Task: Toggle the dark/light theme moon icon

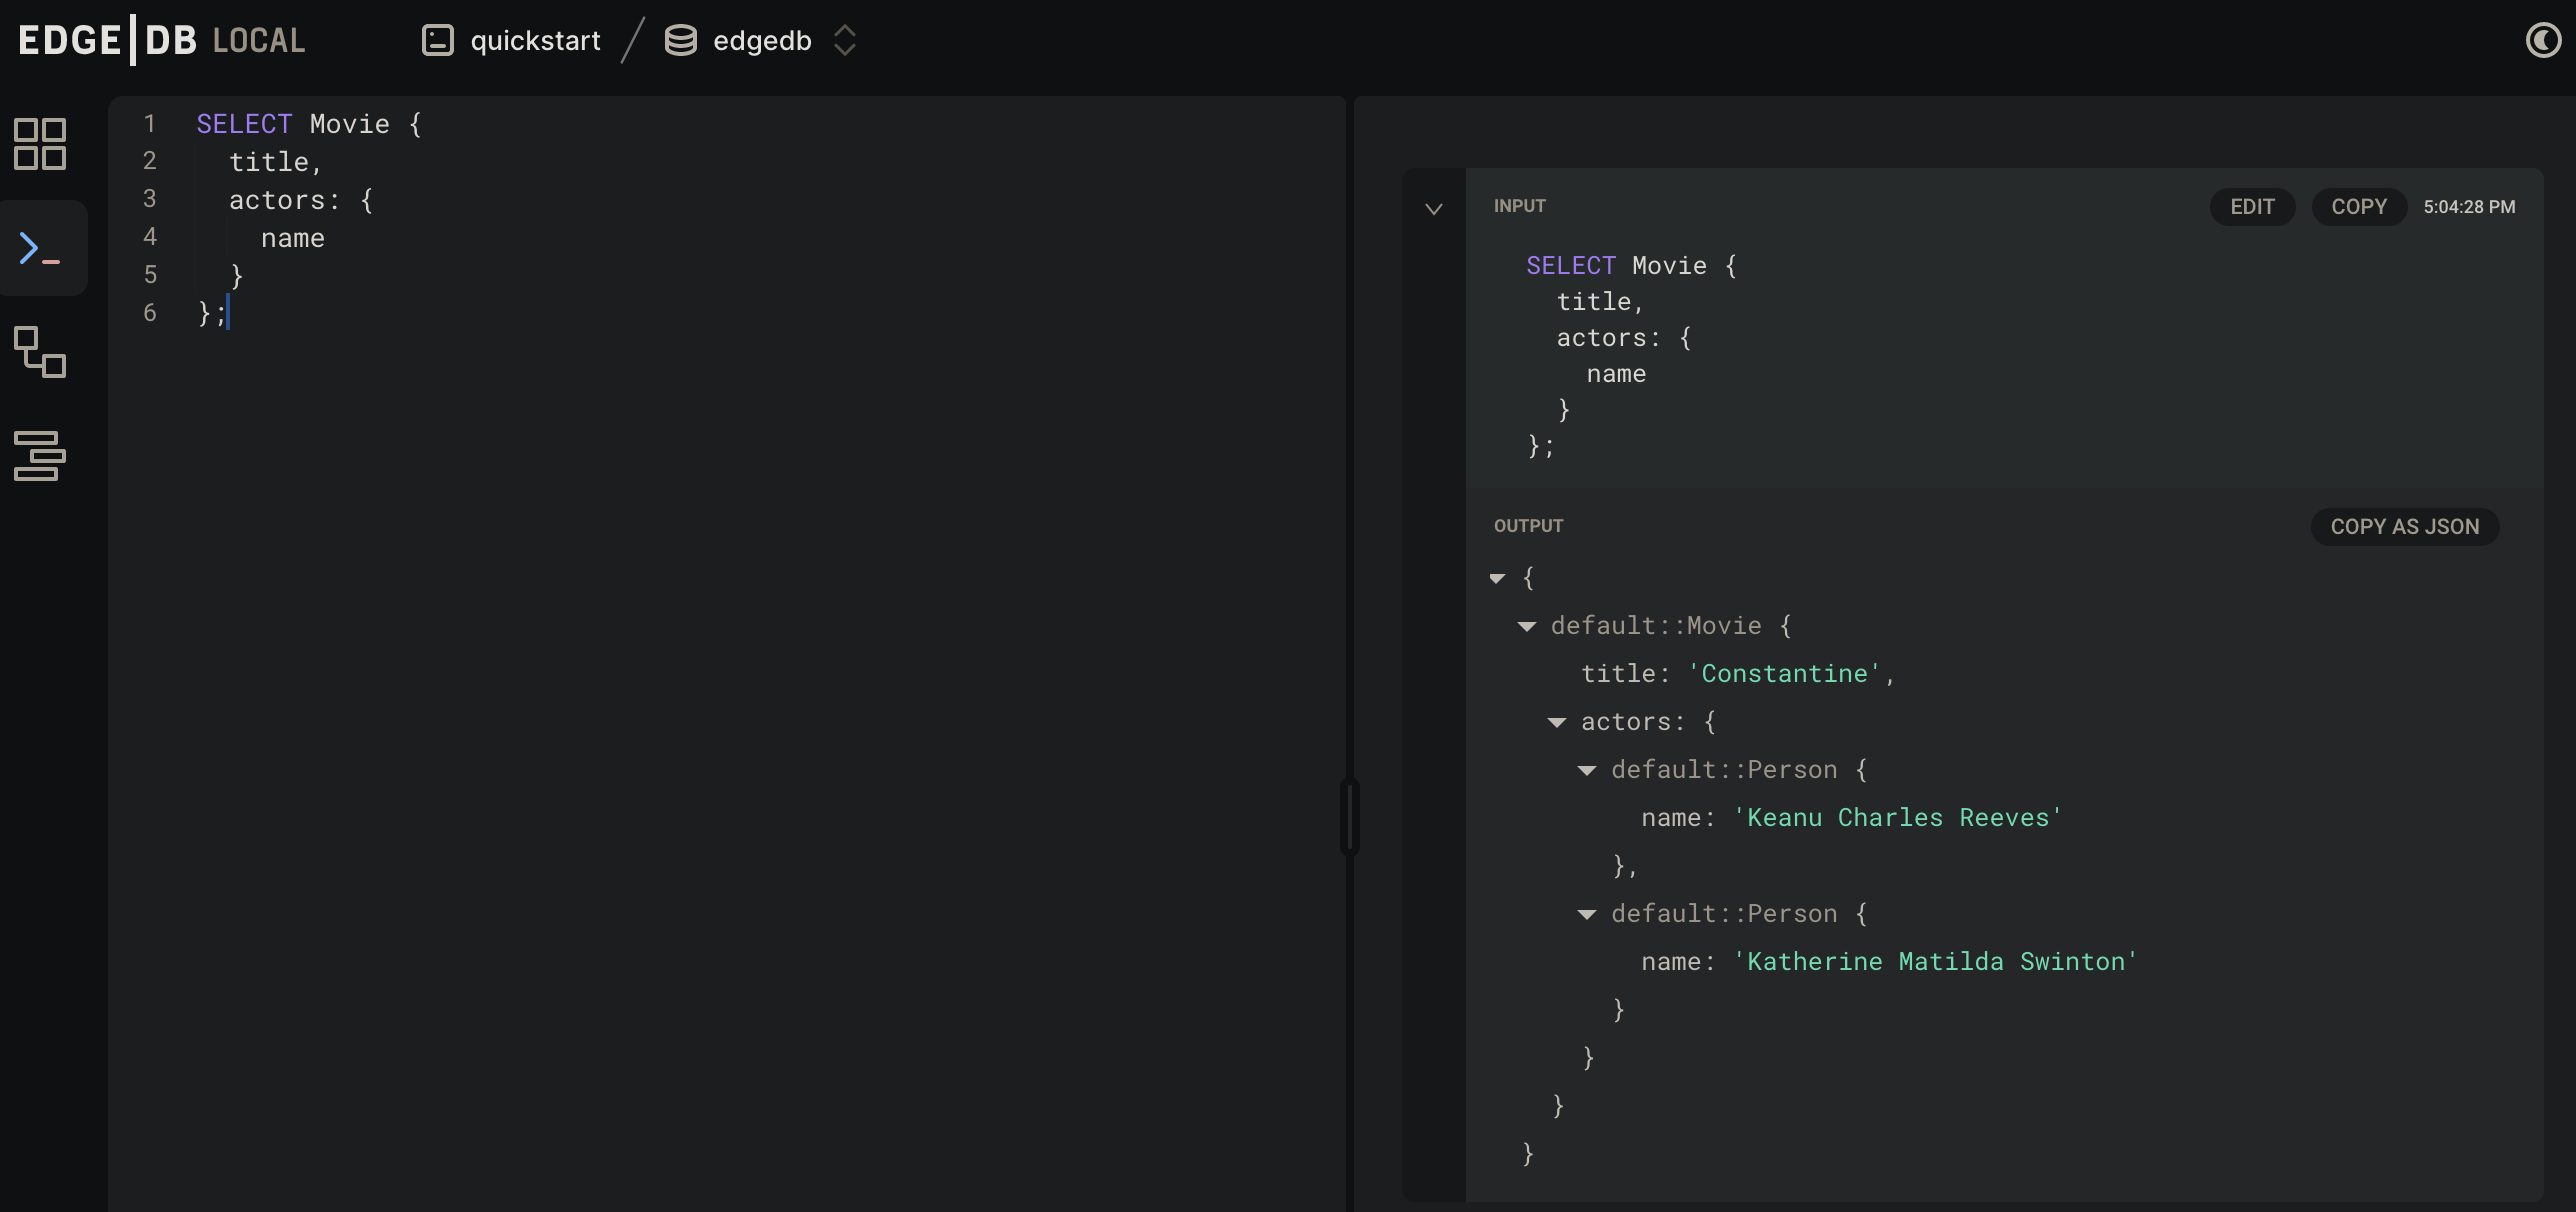Action: coord(2543,41)
